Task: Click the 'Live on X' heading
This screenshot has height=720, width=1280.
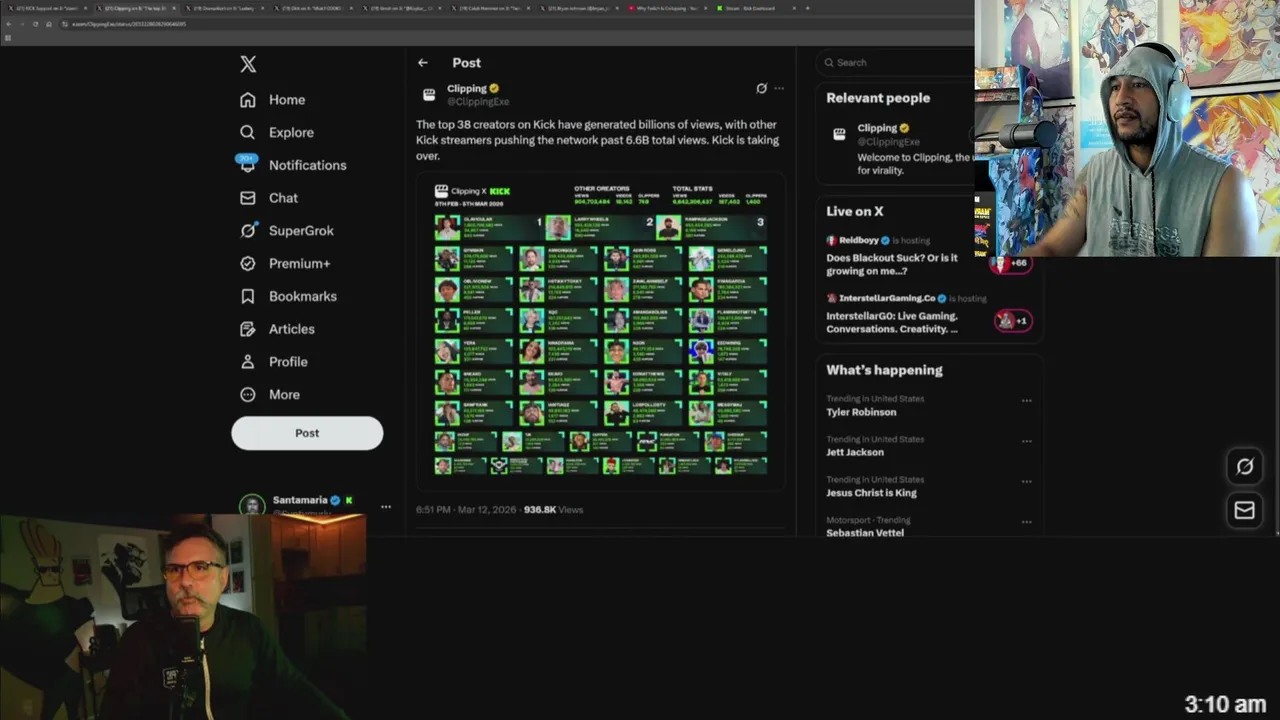Action: pos(854,211)
